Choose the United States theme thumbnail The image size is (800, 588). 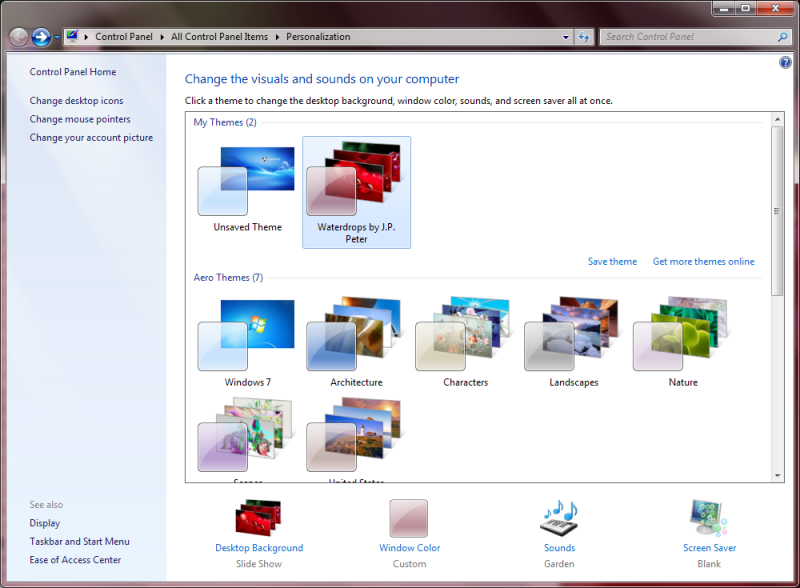pos(356,435)
